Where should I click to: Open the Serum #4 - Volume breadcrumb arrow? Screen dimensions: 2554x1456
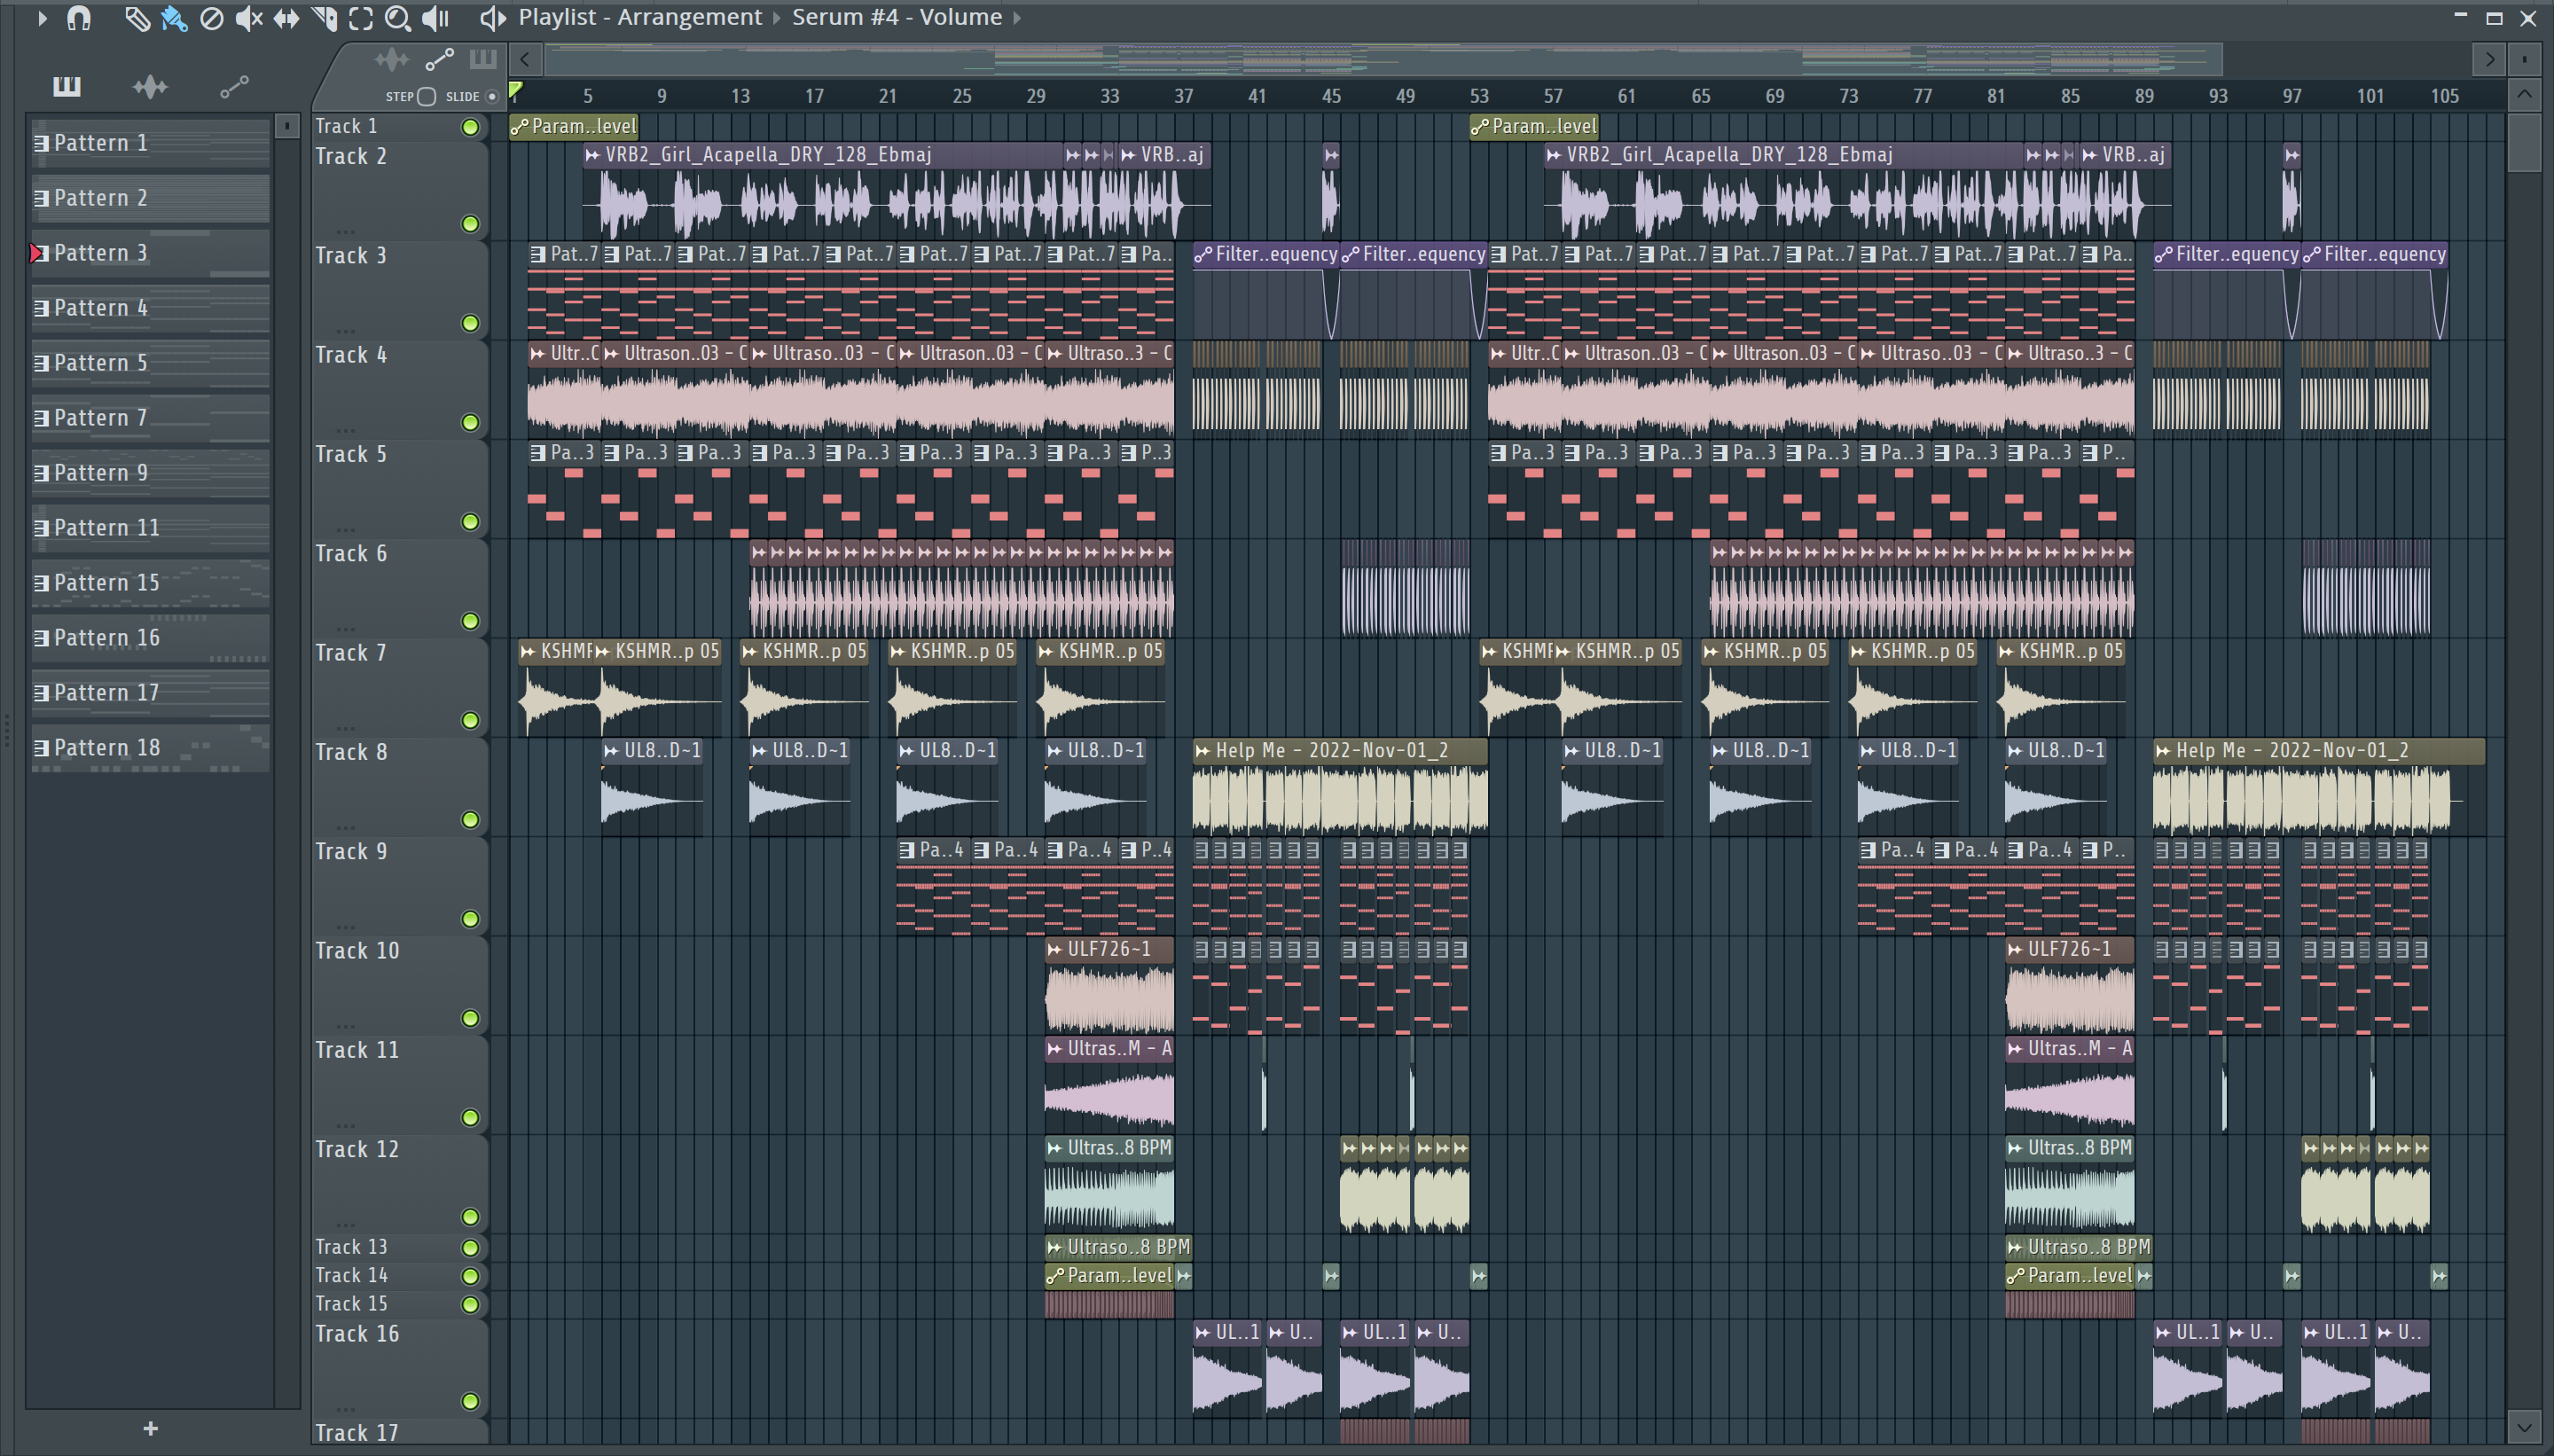click(x=1017, y=18)
